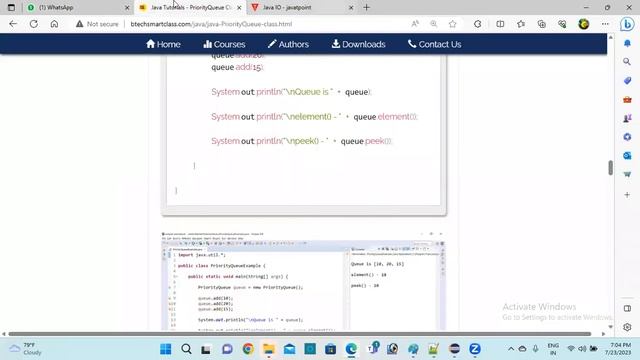Open Browser essentials heart icon
640x360 pixels.
click(x=562, y=24)
